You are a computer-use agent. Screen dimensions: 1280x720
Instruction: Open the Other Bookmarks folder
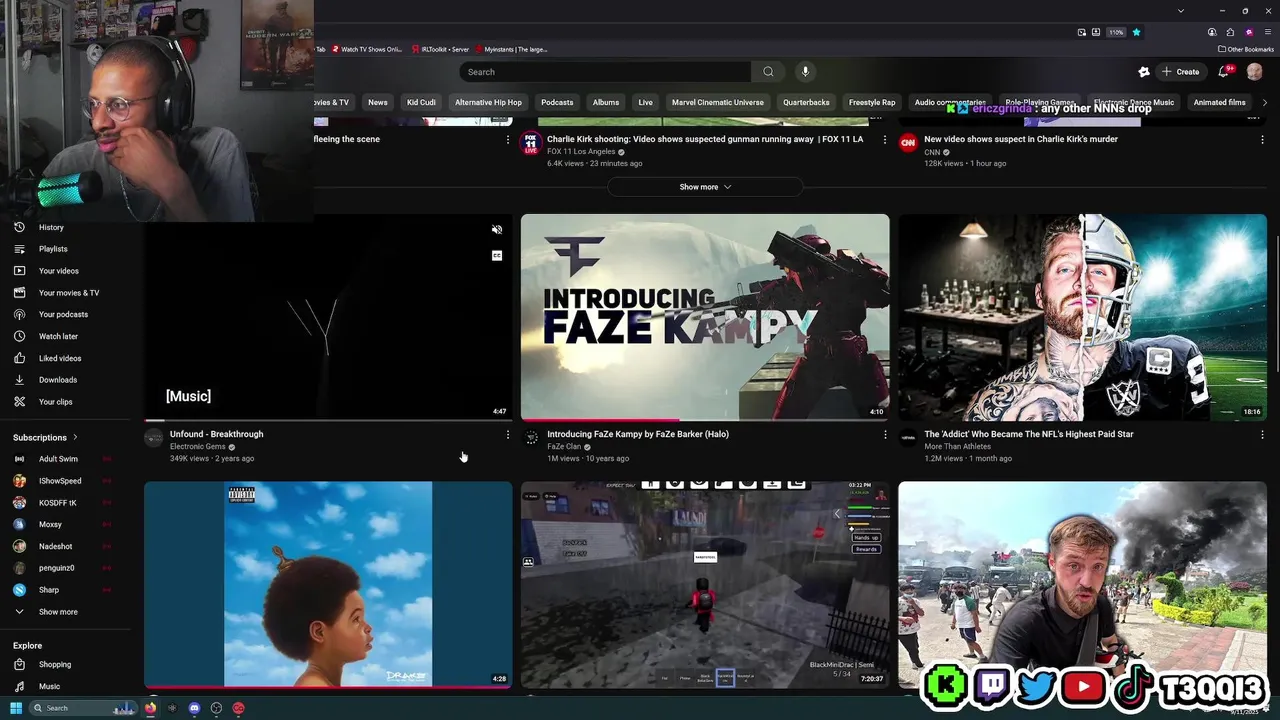pos(1246,49)
